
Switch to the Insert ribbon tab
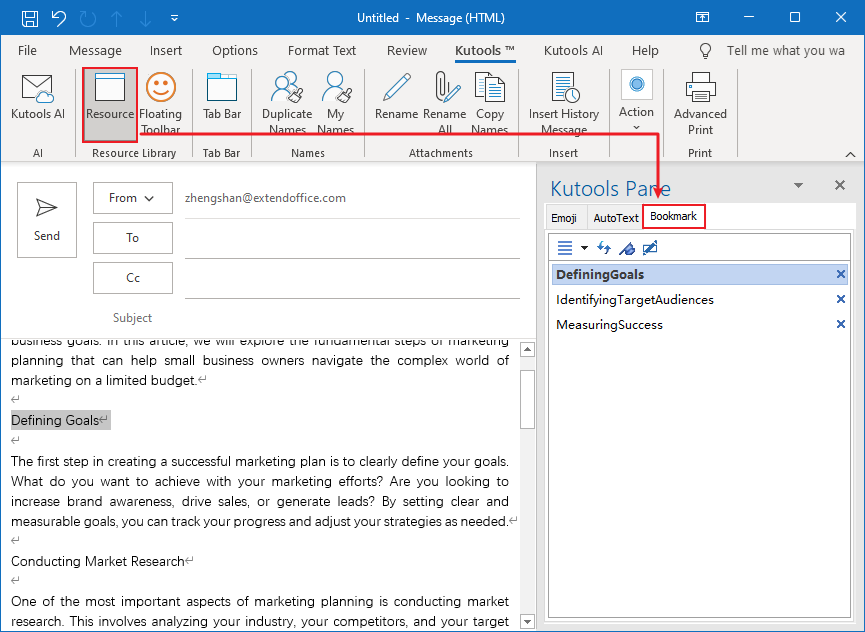pyautogui.click(x=165, y=51)
